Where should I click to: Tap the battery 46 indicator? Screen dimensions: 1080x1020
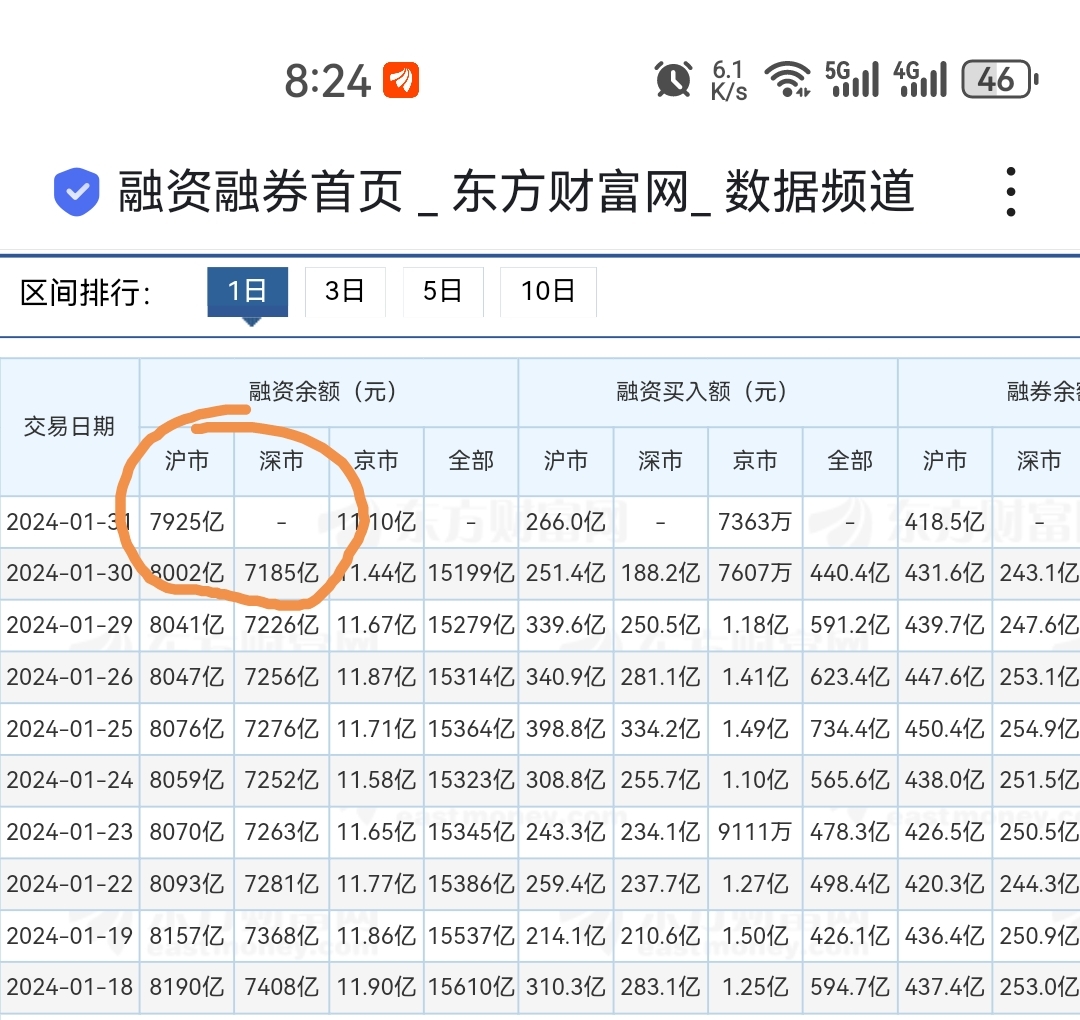999,79
